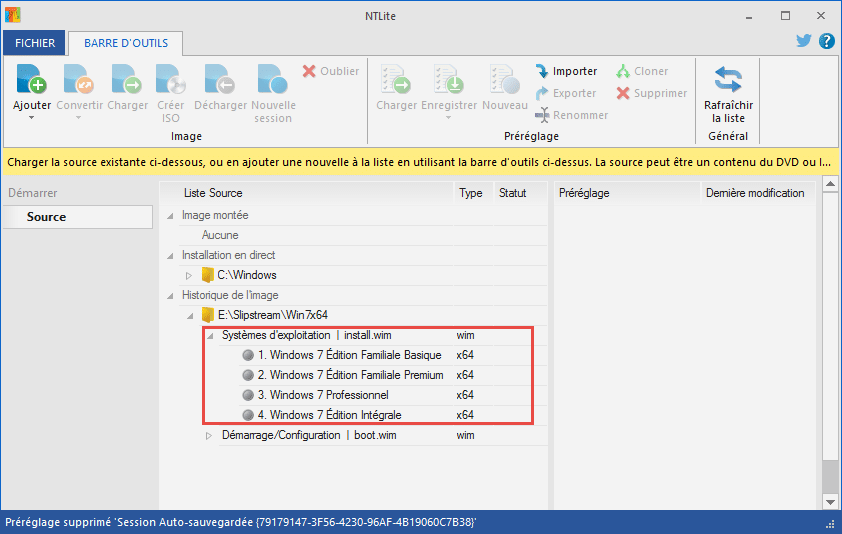The width and height of the screenshot is (842, 534).
Task: Click the Convertir toolbar icon
Action: point(79,79)
